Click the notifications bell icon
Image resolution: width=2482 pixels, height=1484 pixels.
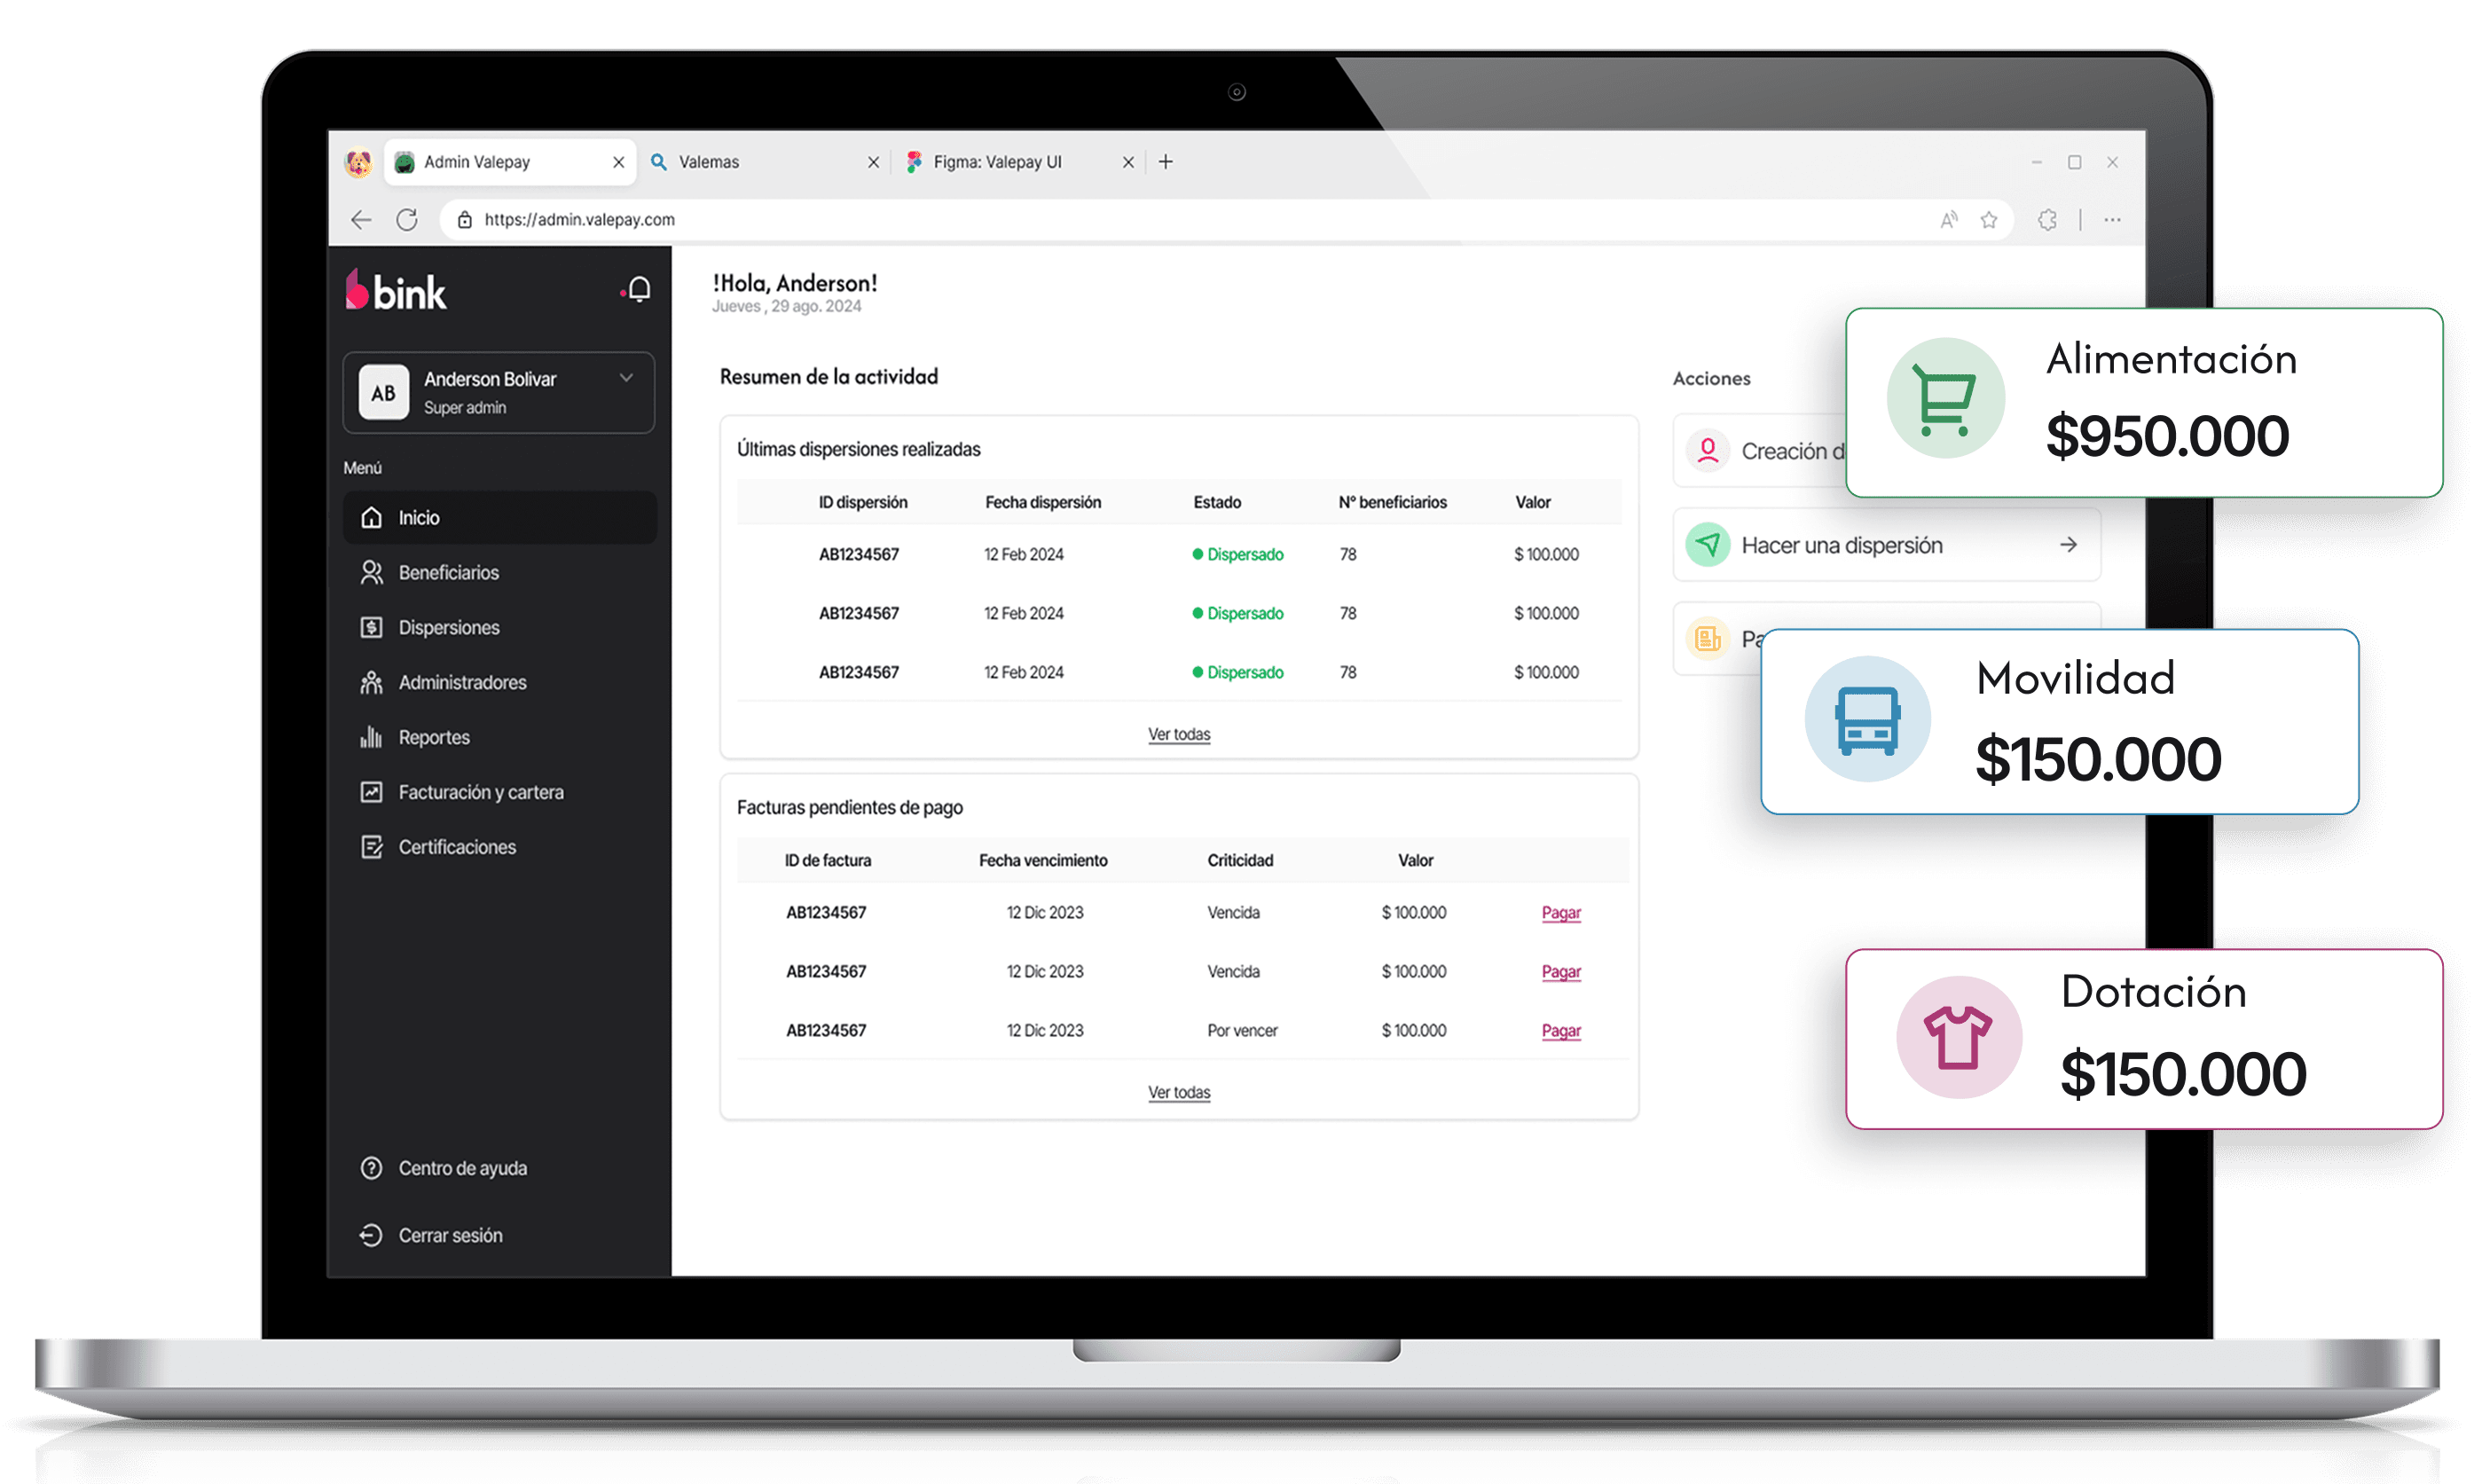point(639,290)
